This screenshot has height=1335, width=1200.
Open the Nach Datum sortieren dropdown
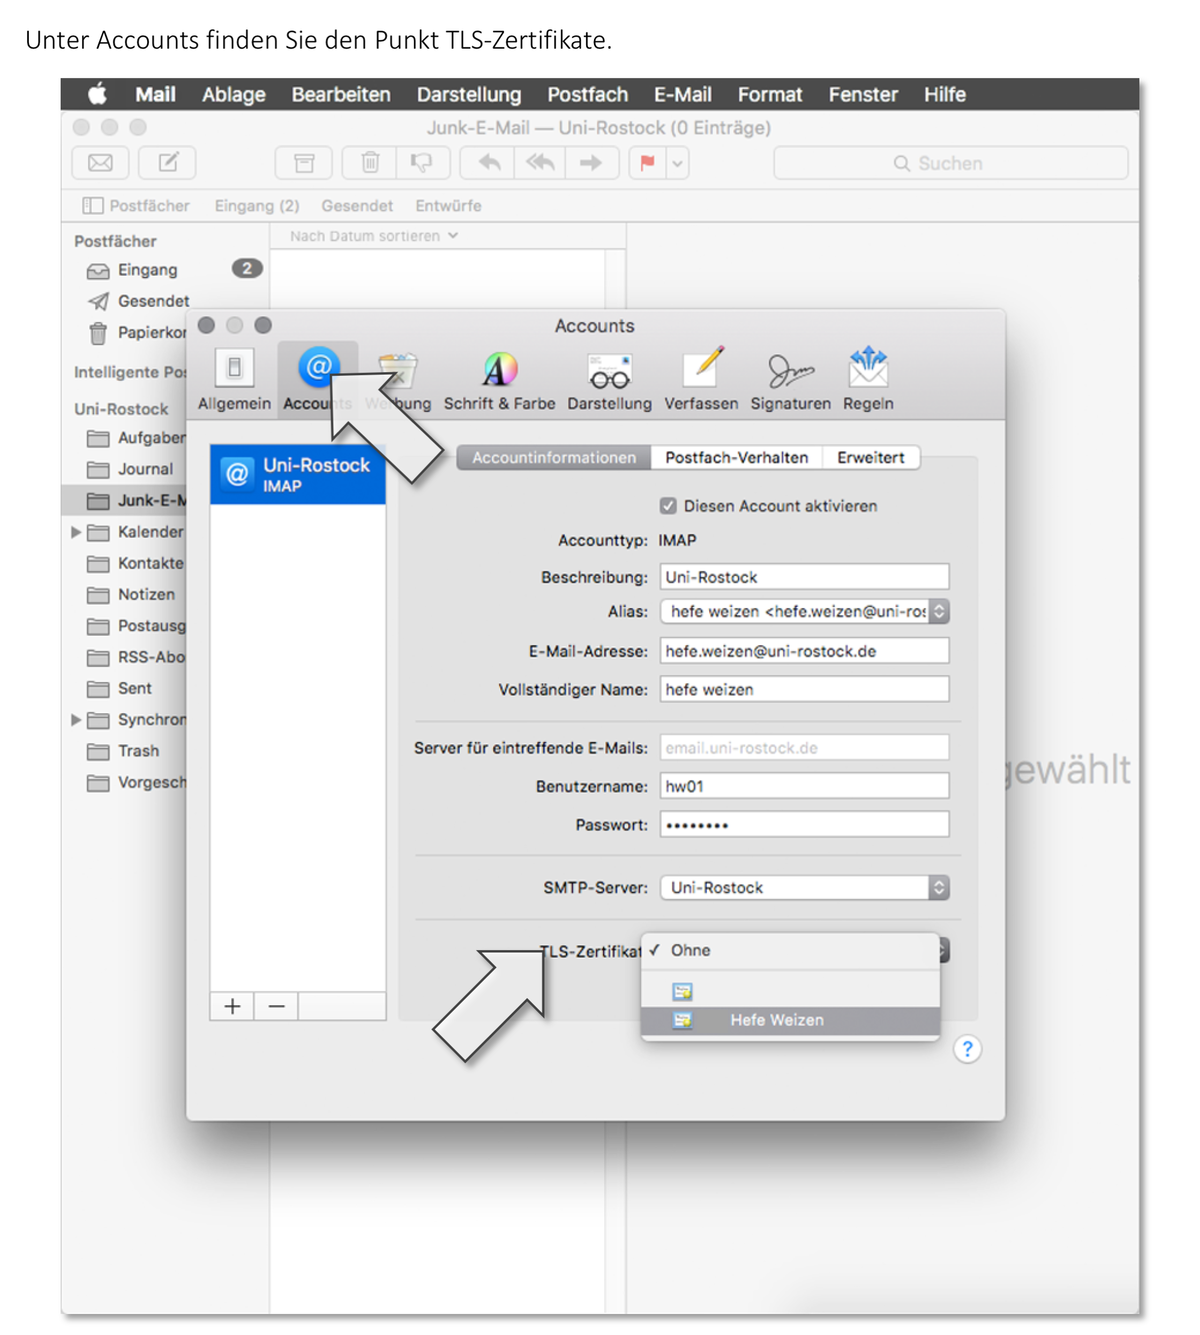tap(374, 236)
